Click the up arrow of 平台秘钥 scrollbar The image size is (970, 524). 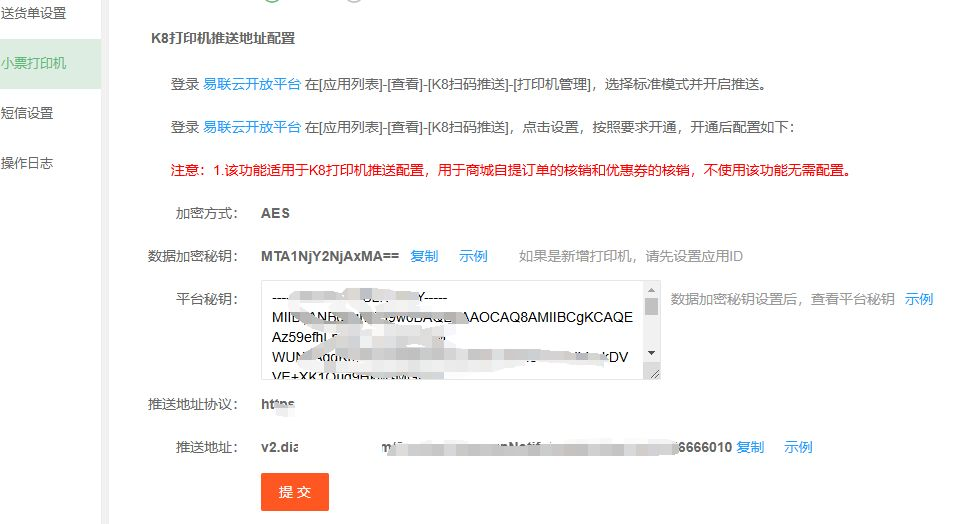click(651, 290)
